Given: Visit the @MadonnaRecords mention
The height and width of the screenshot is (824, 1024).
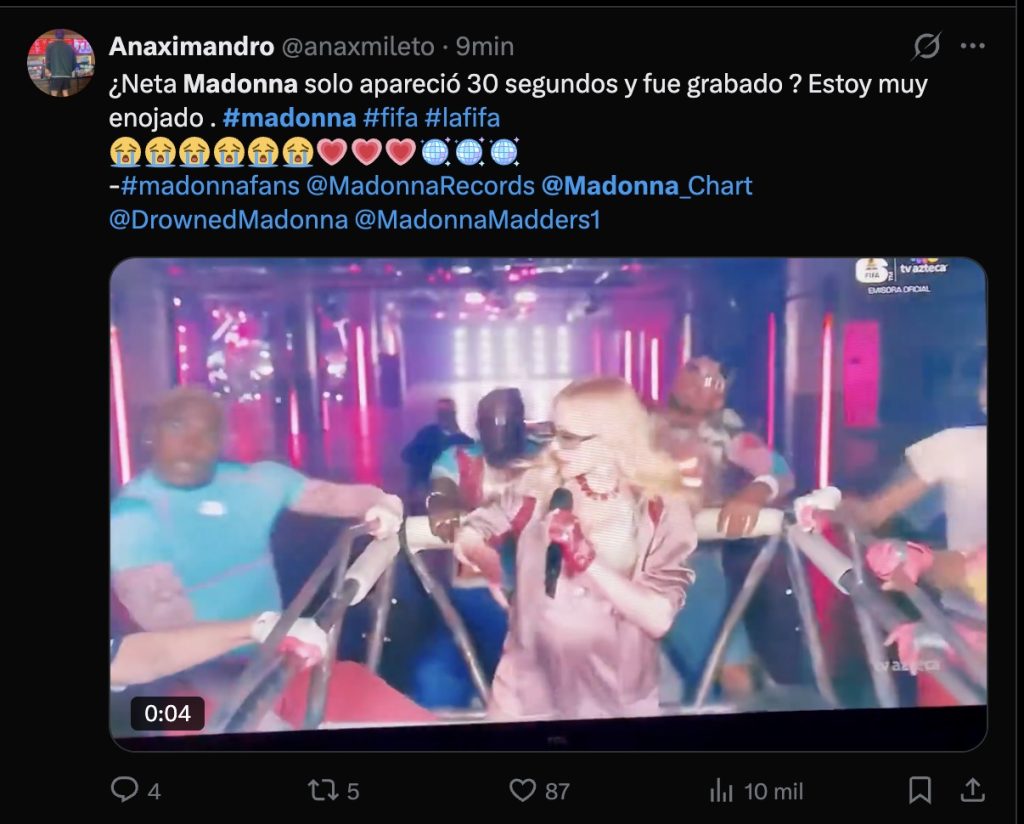Looking at the screenshot, I should [421, 186].
